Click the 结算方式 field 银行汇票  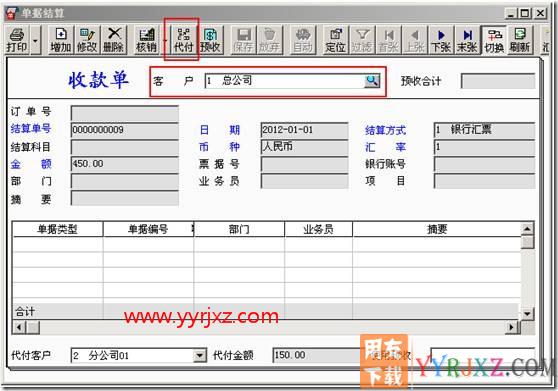pyautogui.click(x=484, y=130)
